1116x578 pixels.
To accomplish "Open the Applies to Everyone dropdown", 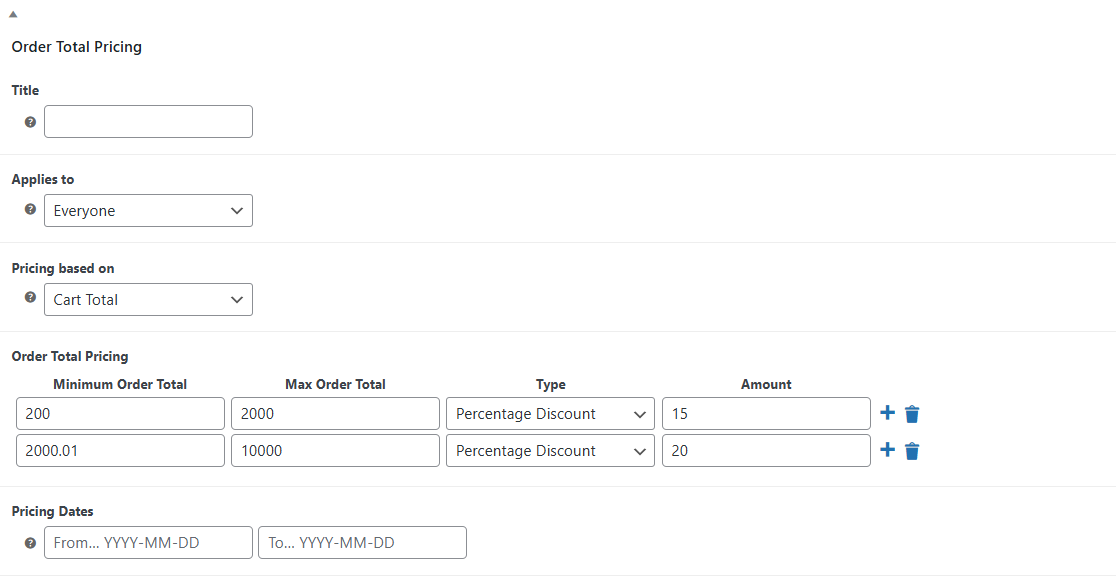I will (148, 211).
